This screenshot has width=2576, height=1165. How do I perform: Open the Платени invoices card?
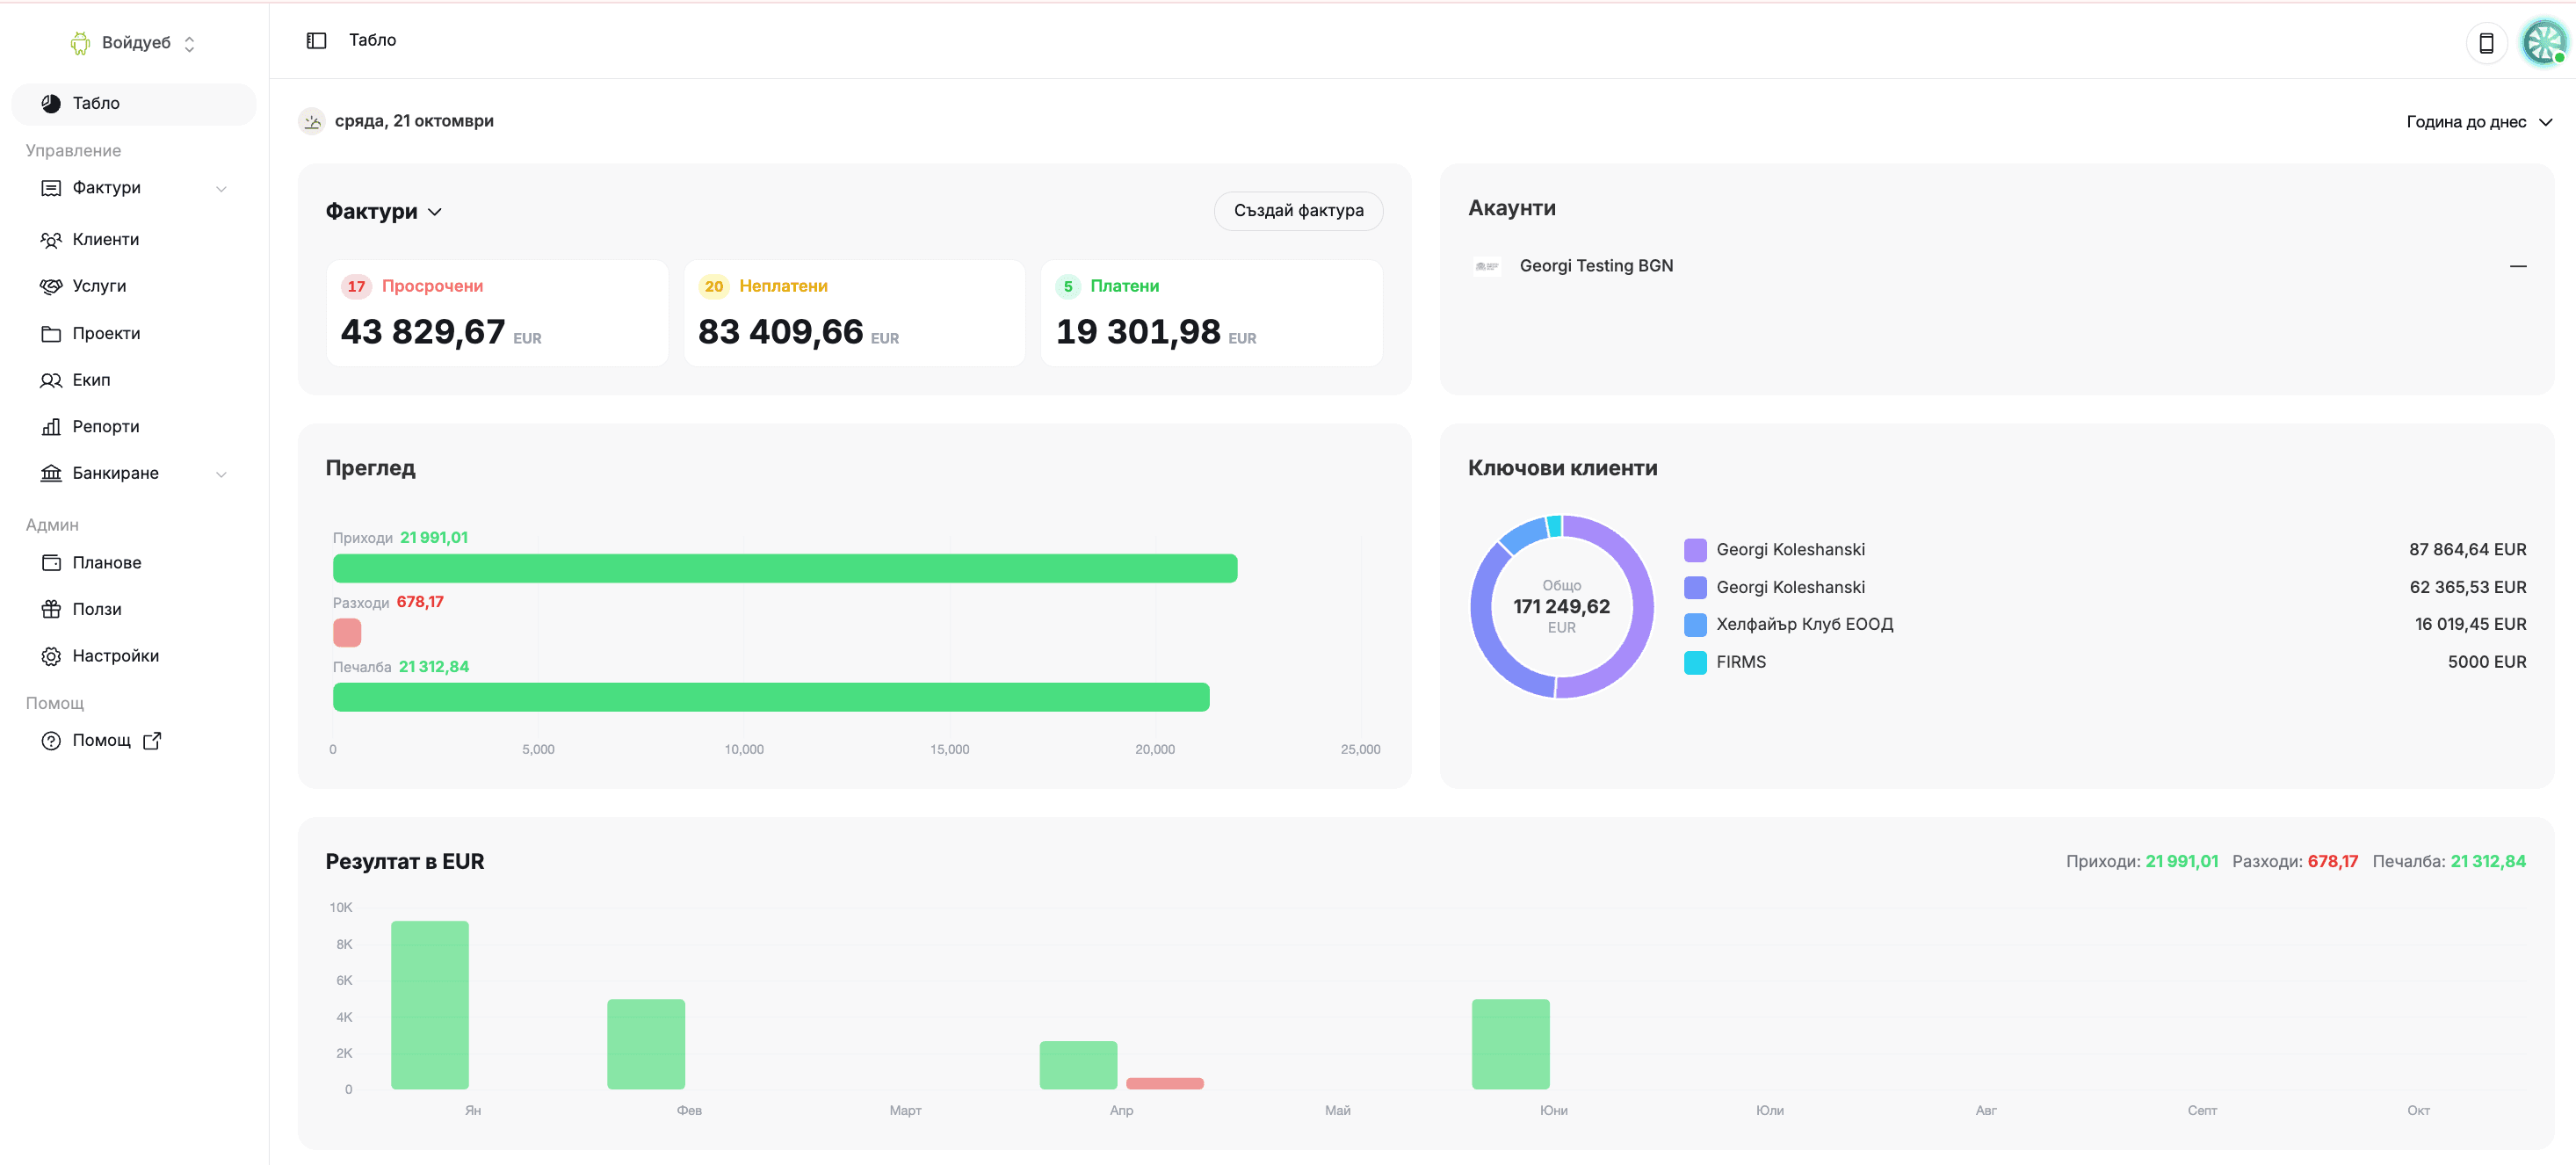[1211, 313]
